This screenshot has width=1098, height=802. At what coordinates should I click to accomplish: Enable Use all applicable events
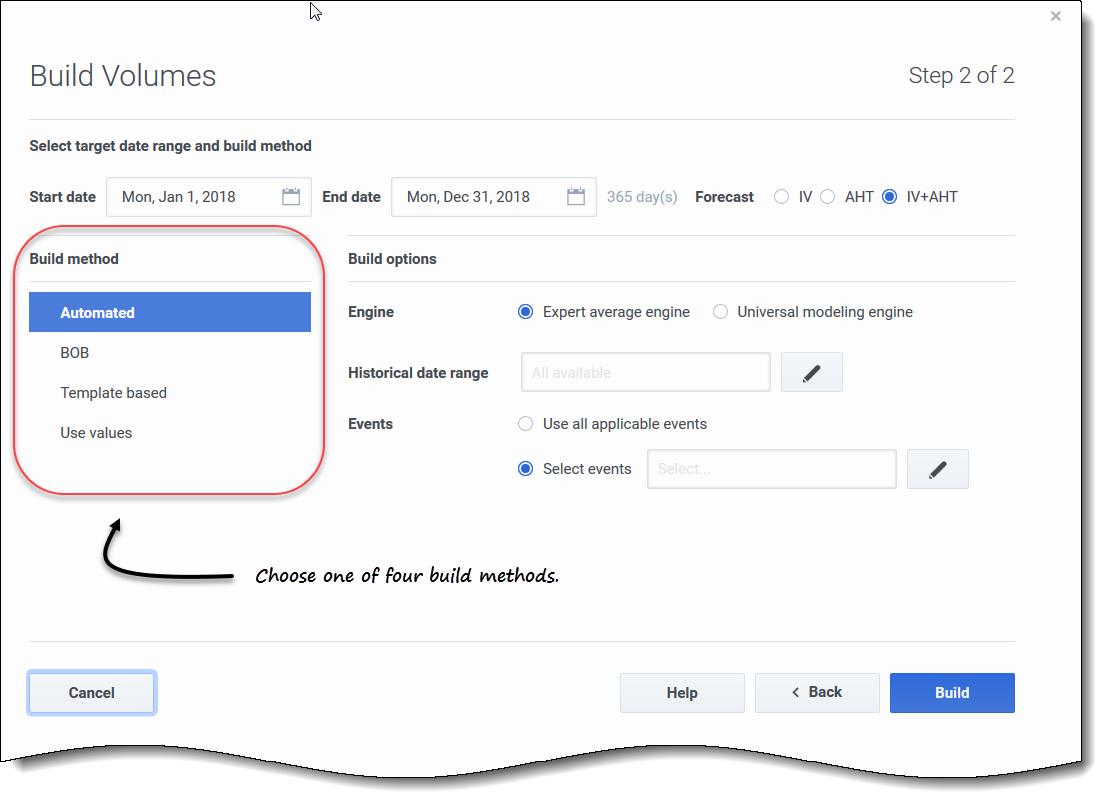[526, 424]
